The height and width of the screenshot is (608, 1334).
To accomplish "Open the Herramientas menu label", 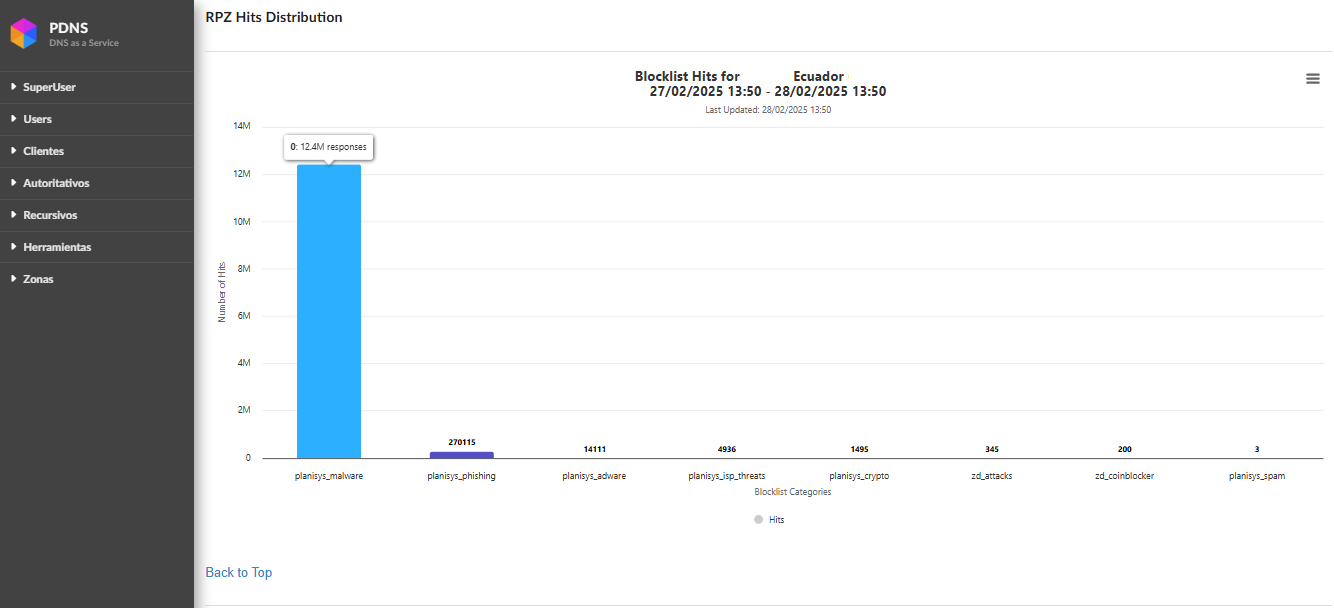I will pyautogui.click(x=57, y=247).
